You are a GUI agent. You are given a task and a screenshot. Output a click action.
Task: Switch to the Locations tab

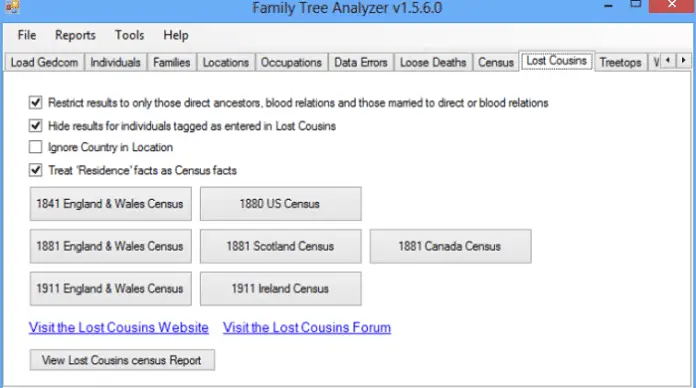(225, 63)
